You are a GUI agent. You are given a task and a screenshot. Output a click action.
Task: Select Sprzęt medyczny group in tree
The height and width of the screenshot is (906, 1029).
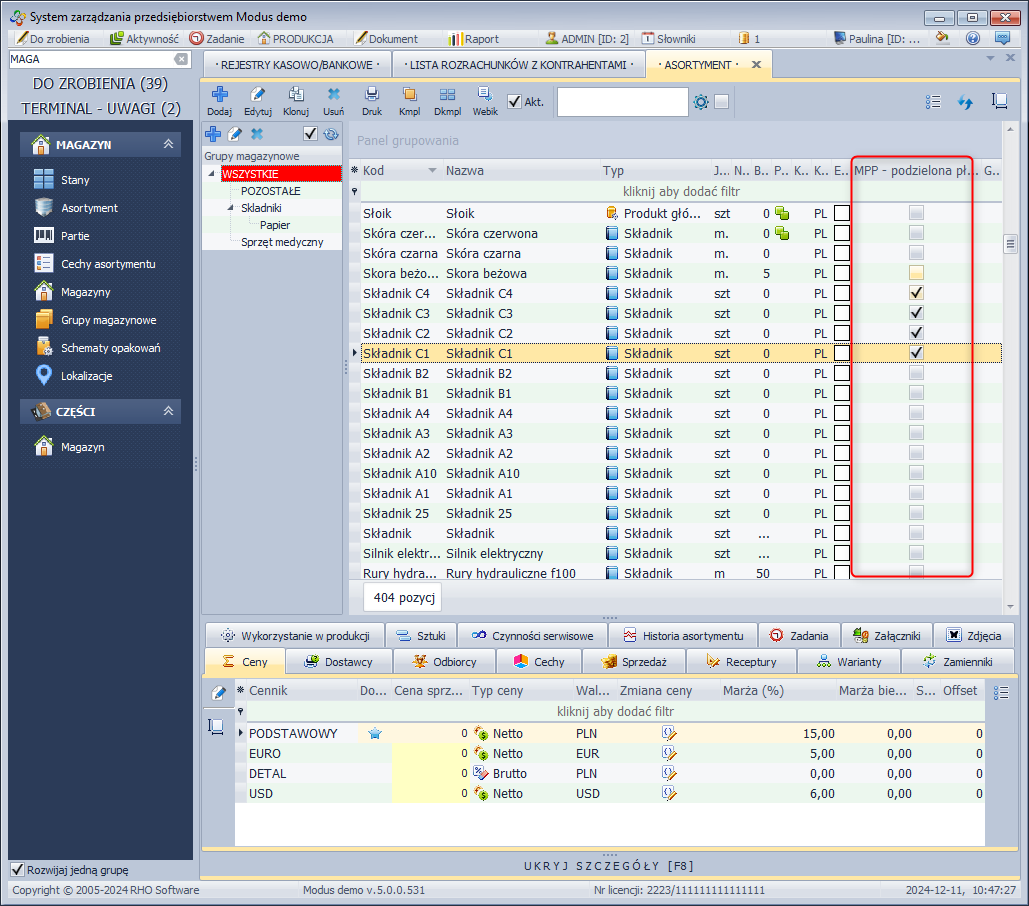(x=282, y=242)
